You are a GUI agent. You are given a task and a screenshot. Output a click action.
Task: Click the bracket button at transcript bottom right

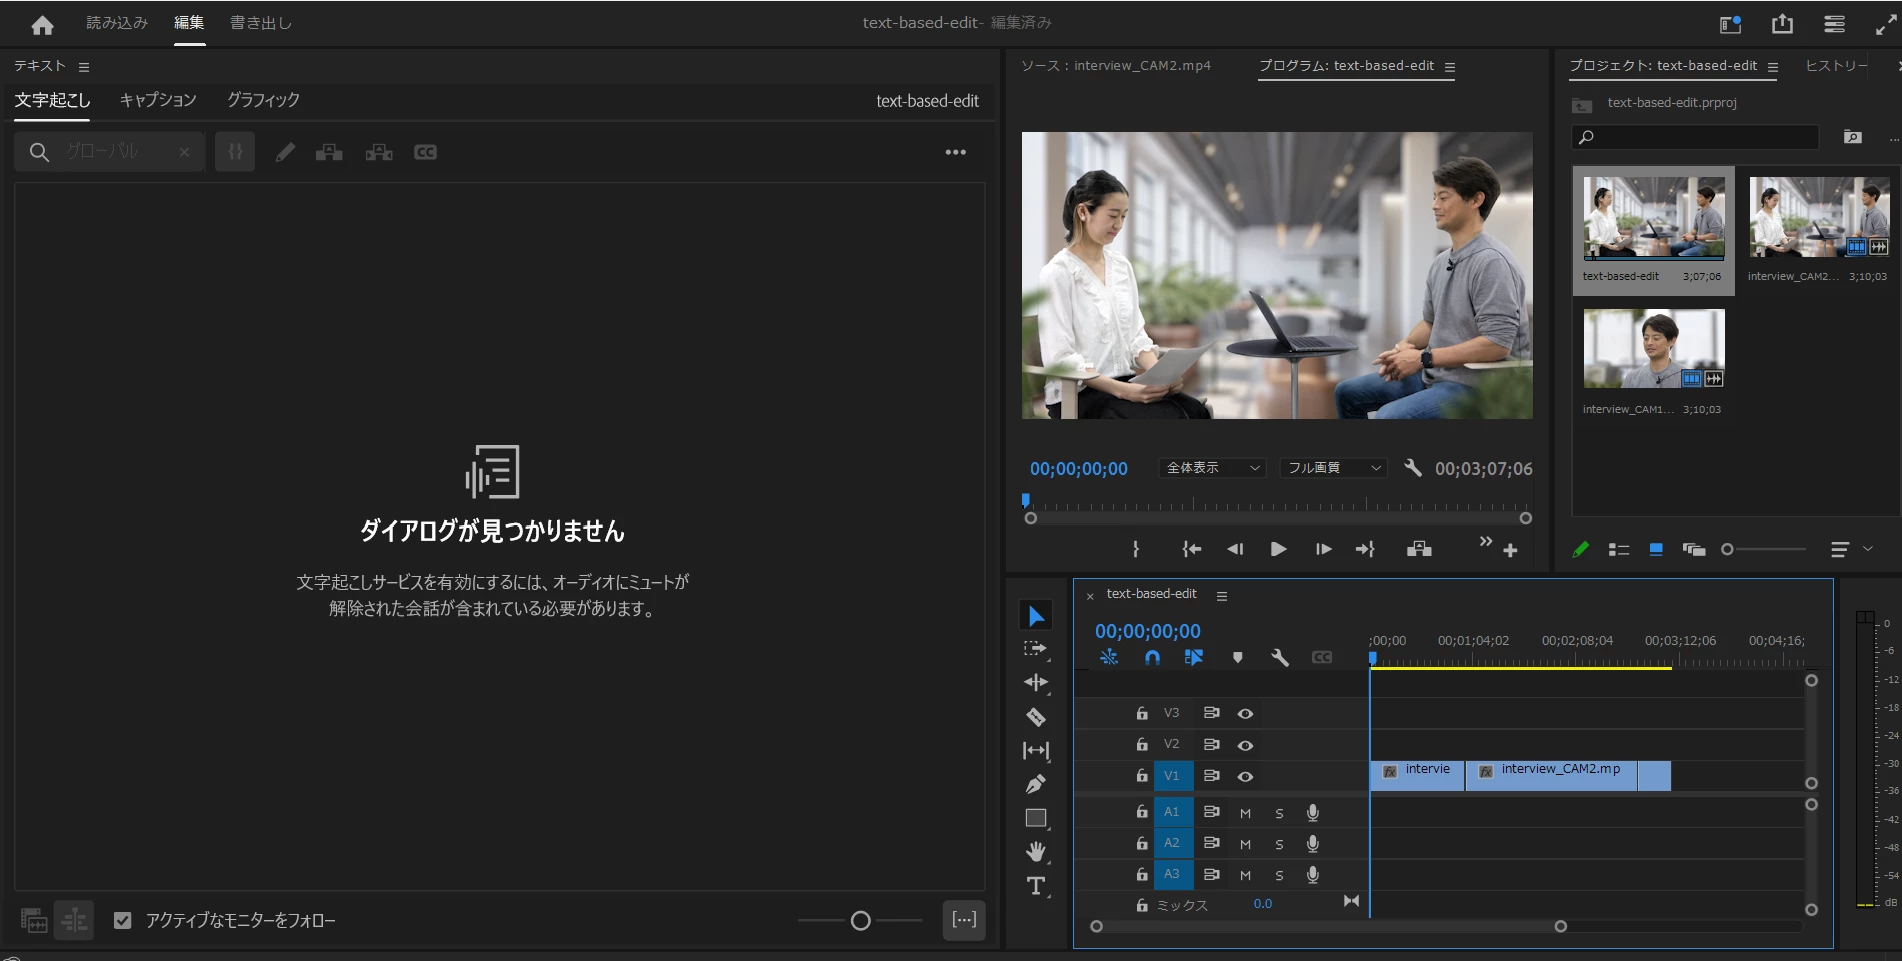[x=964, y=920]
